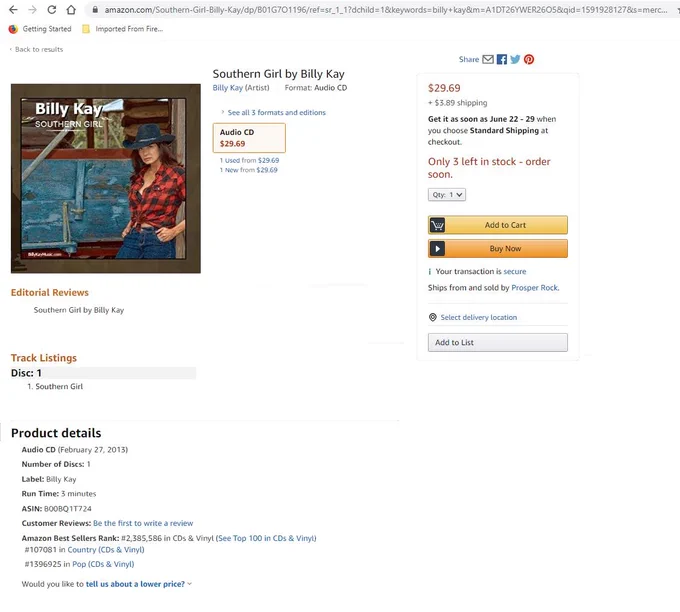
Task: Open the Qty quantity dropdown
Action: click(447, 195)
